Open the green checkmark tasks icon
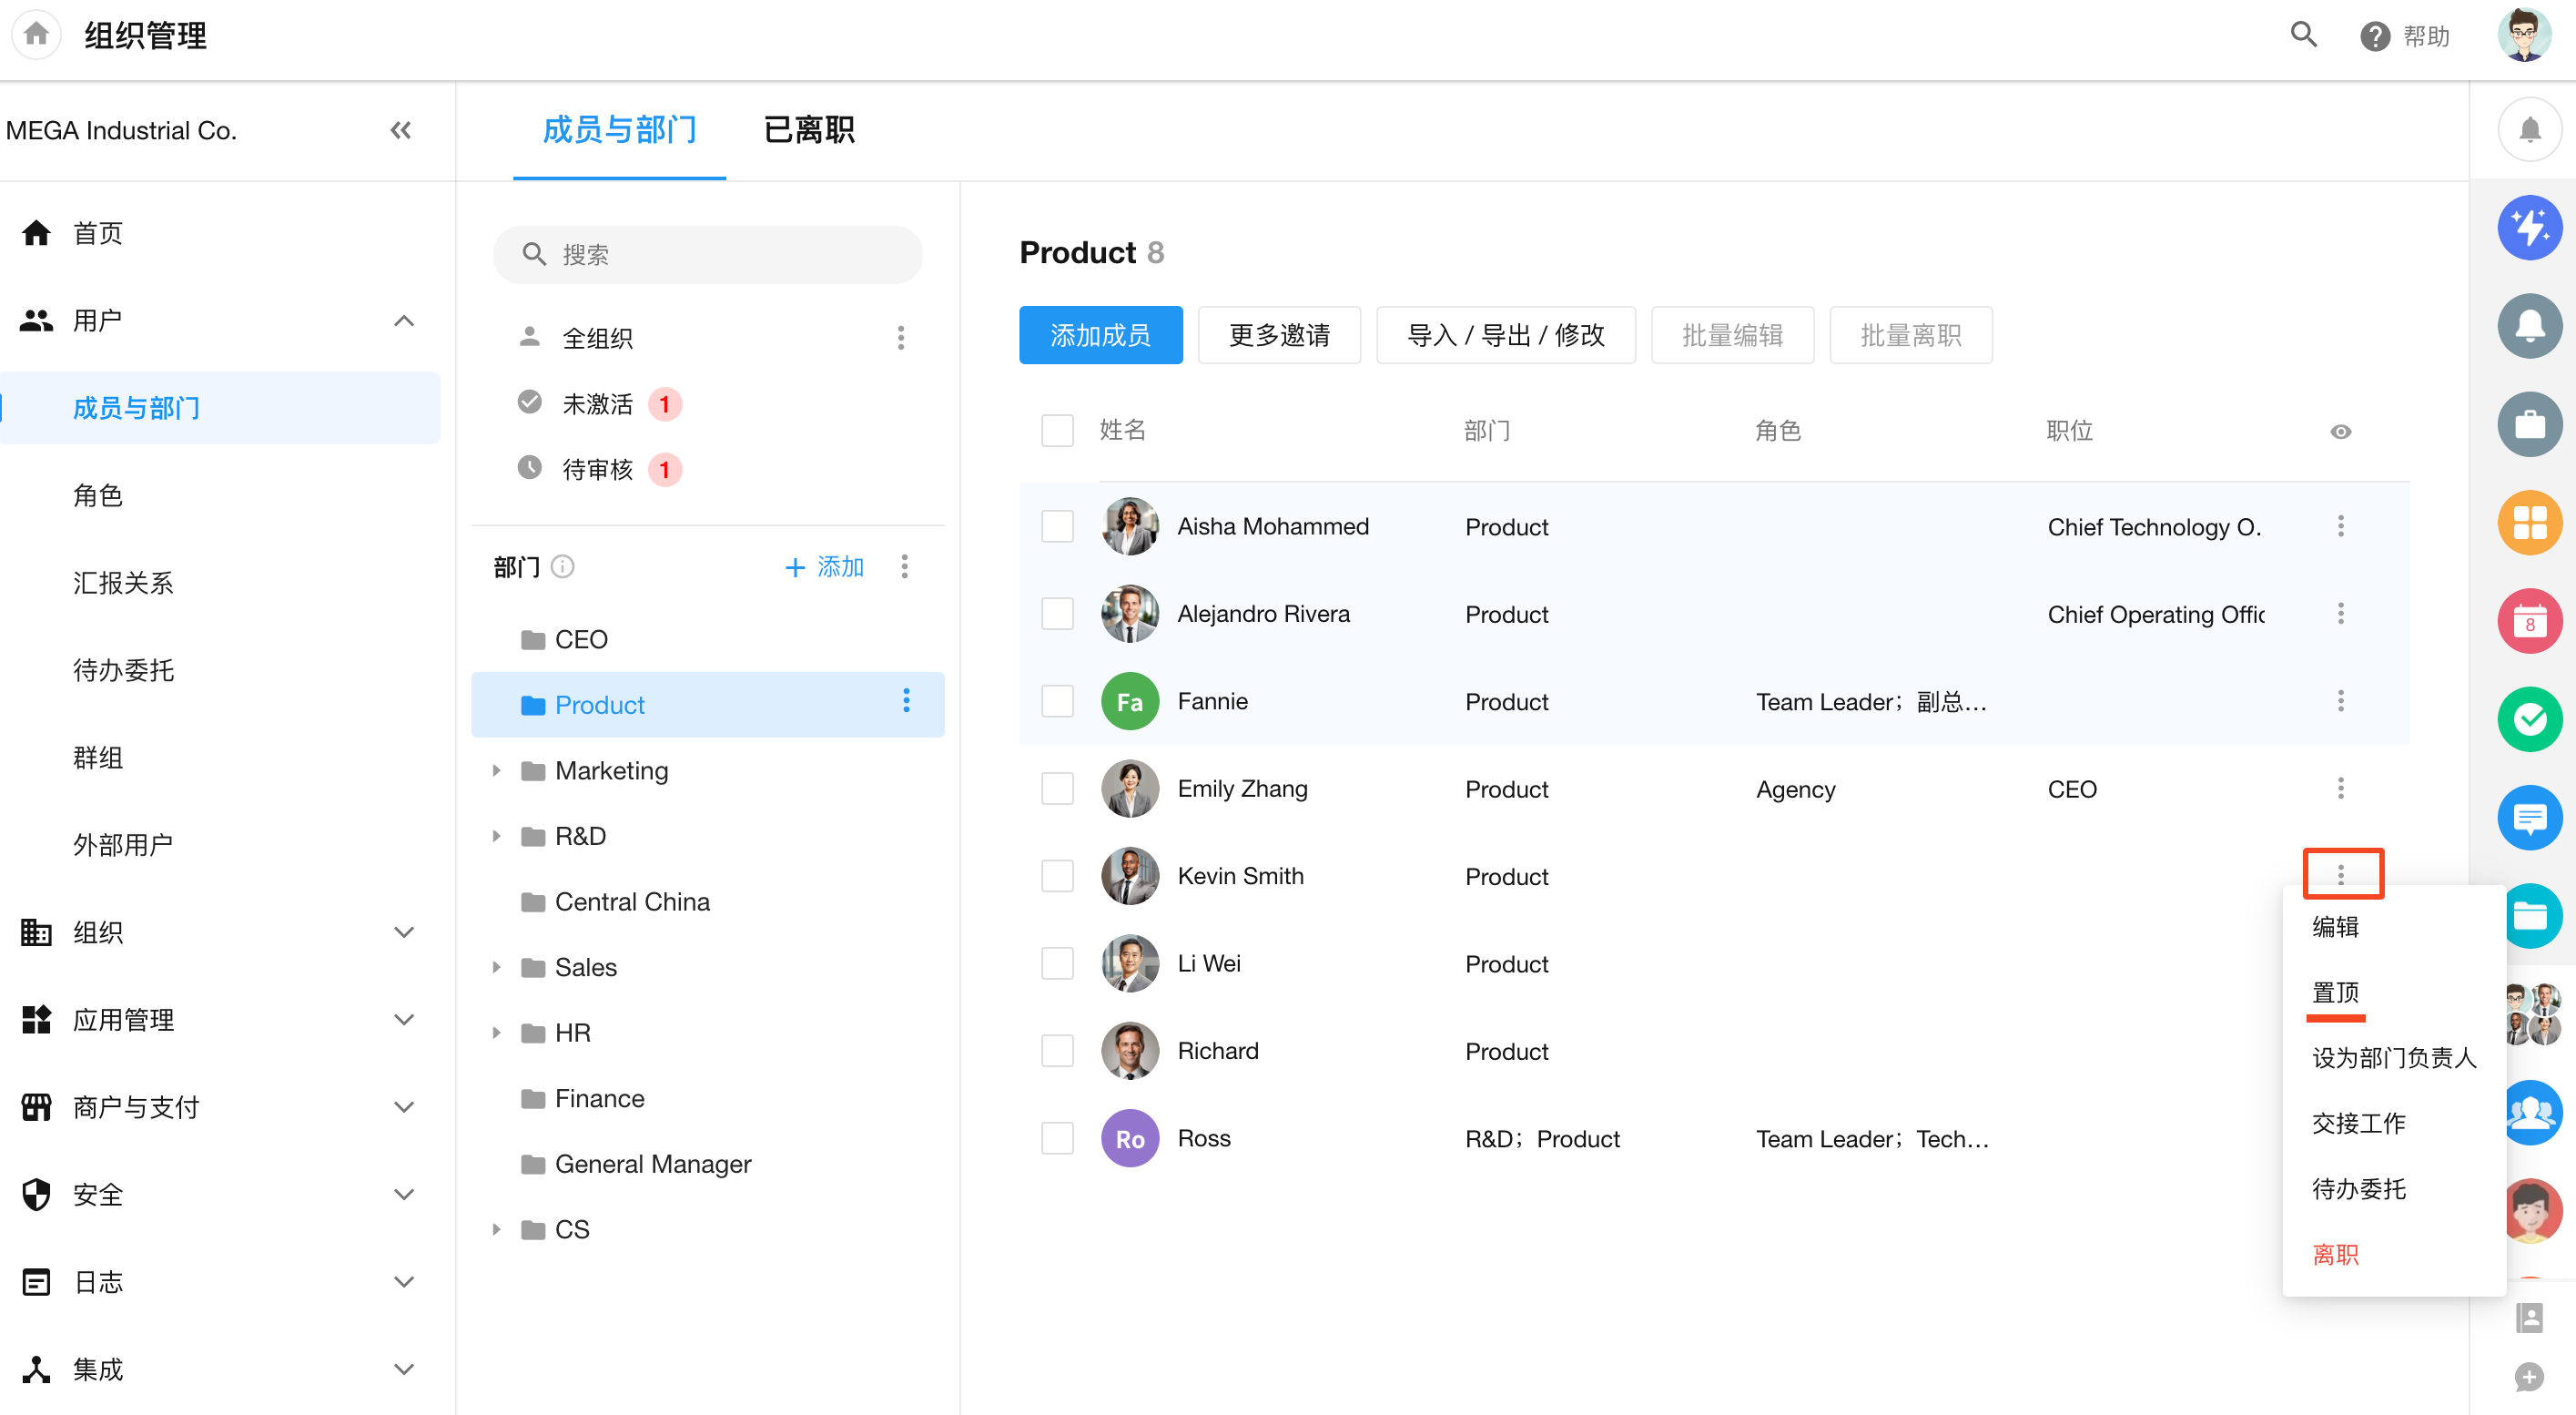This screenshot has width=2576, height=1415. [x=2528, y=719]
